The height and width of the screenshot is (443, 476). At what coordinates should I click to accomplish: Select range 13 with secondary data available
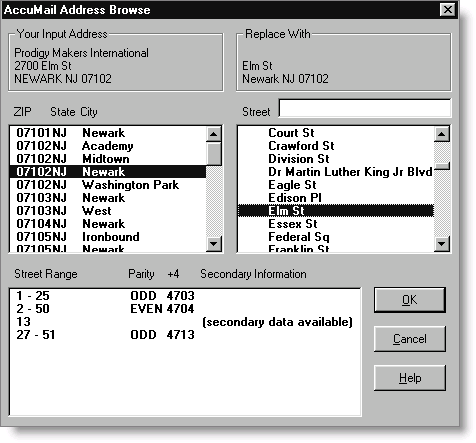coord(185,322)
